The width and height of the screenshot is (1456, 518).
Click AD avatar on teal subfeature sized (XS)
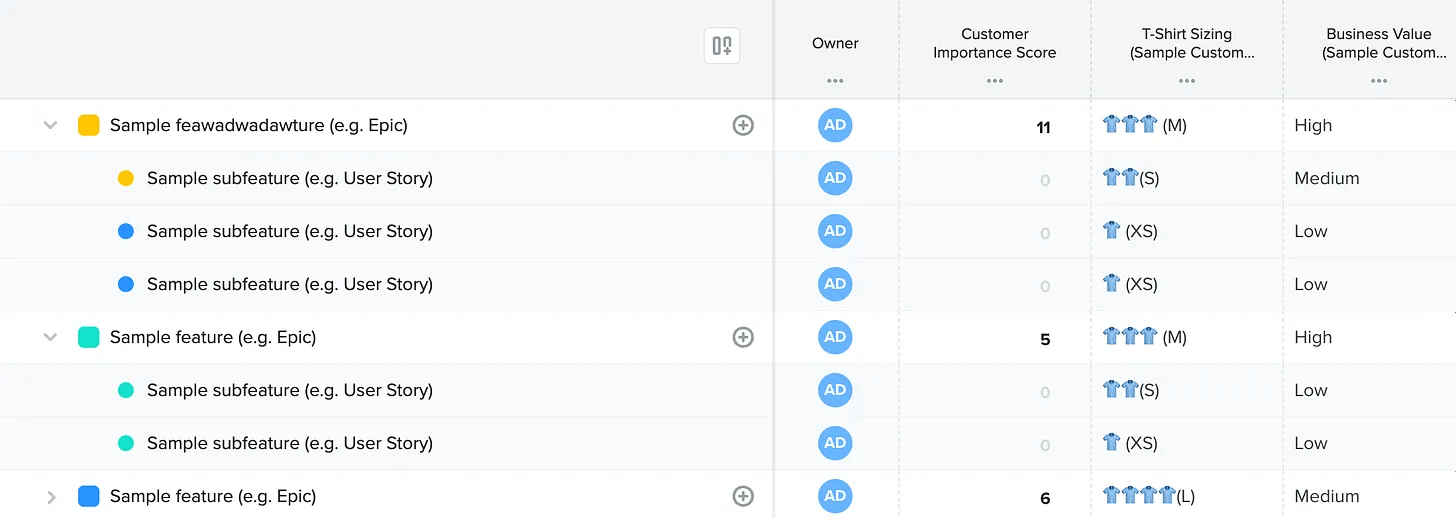pos(835,443)
